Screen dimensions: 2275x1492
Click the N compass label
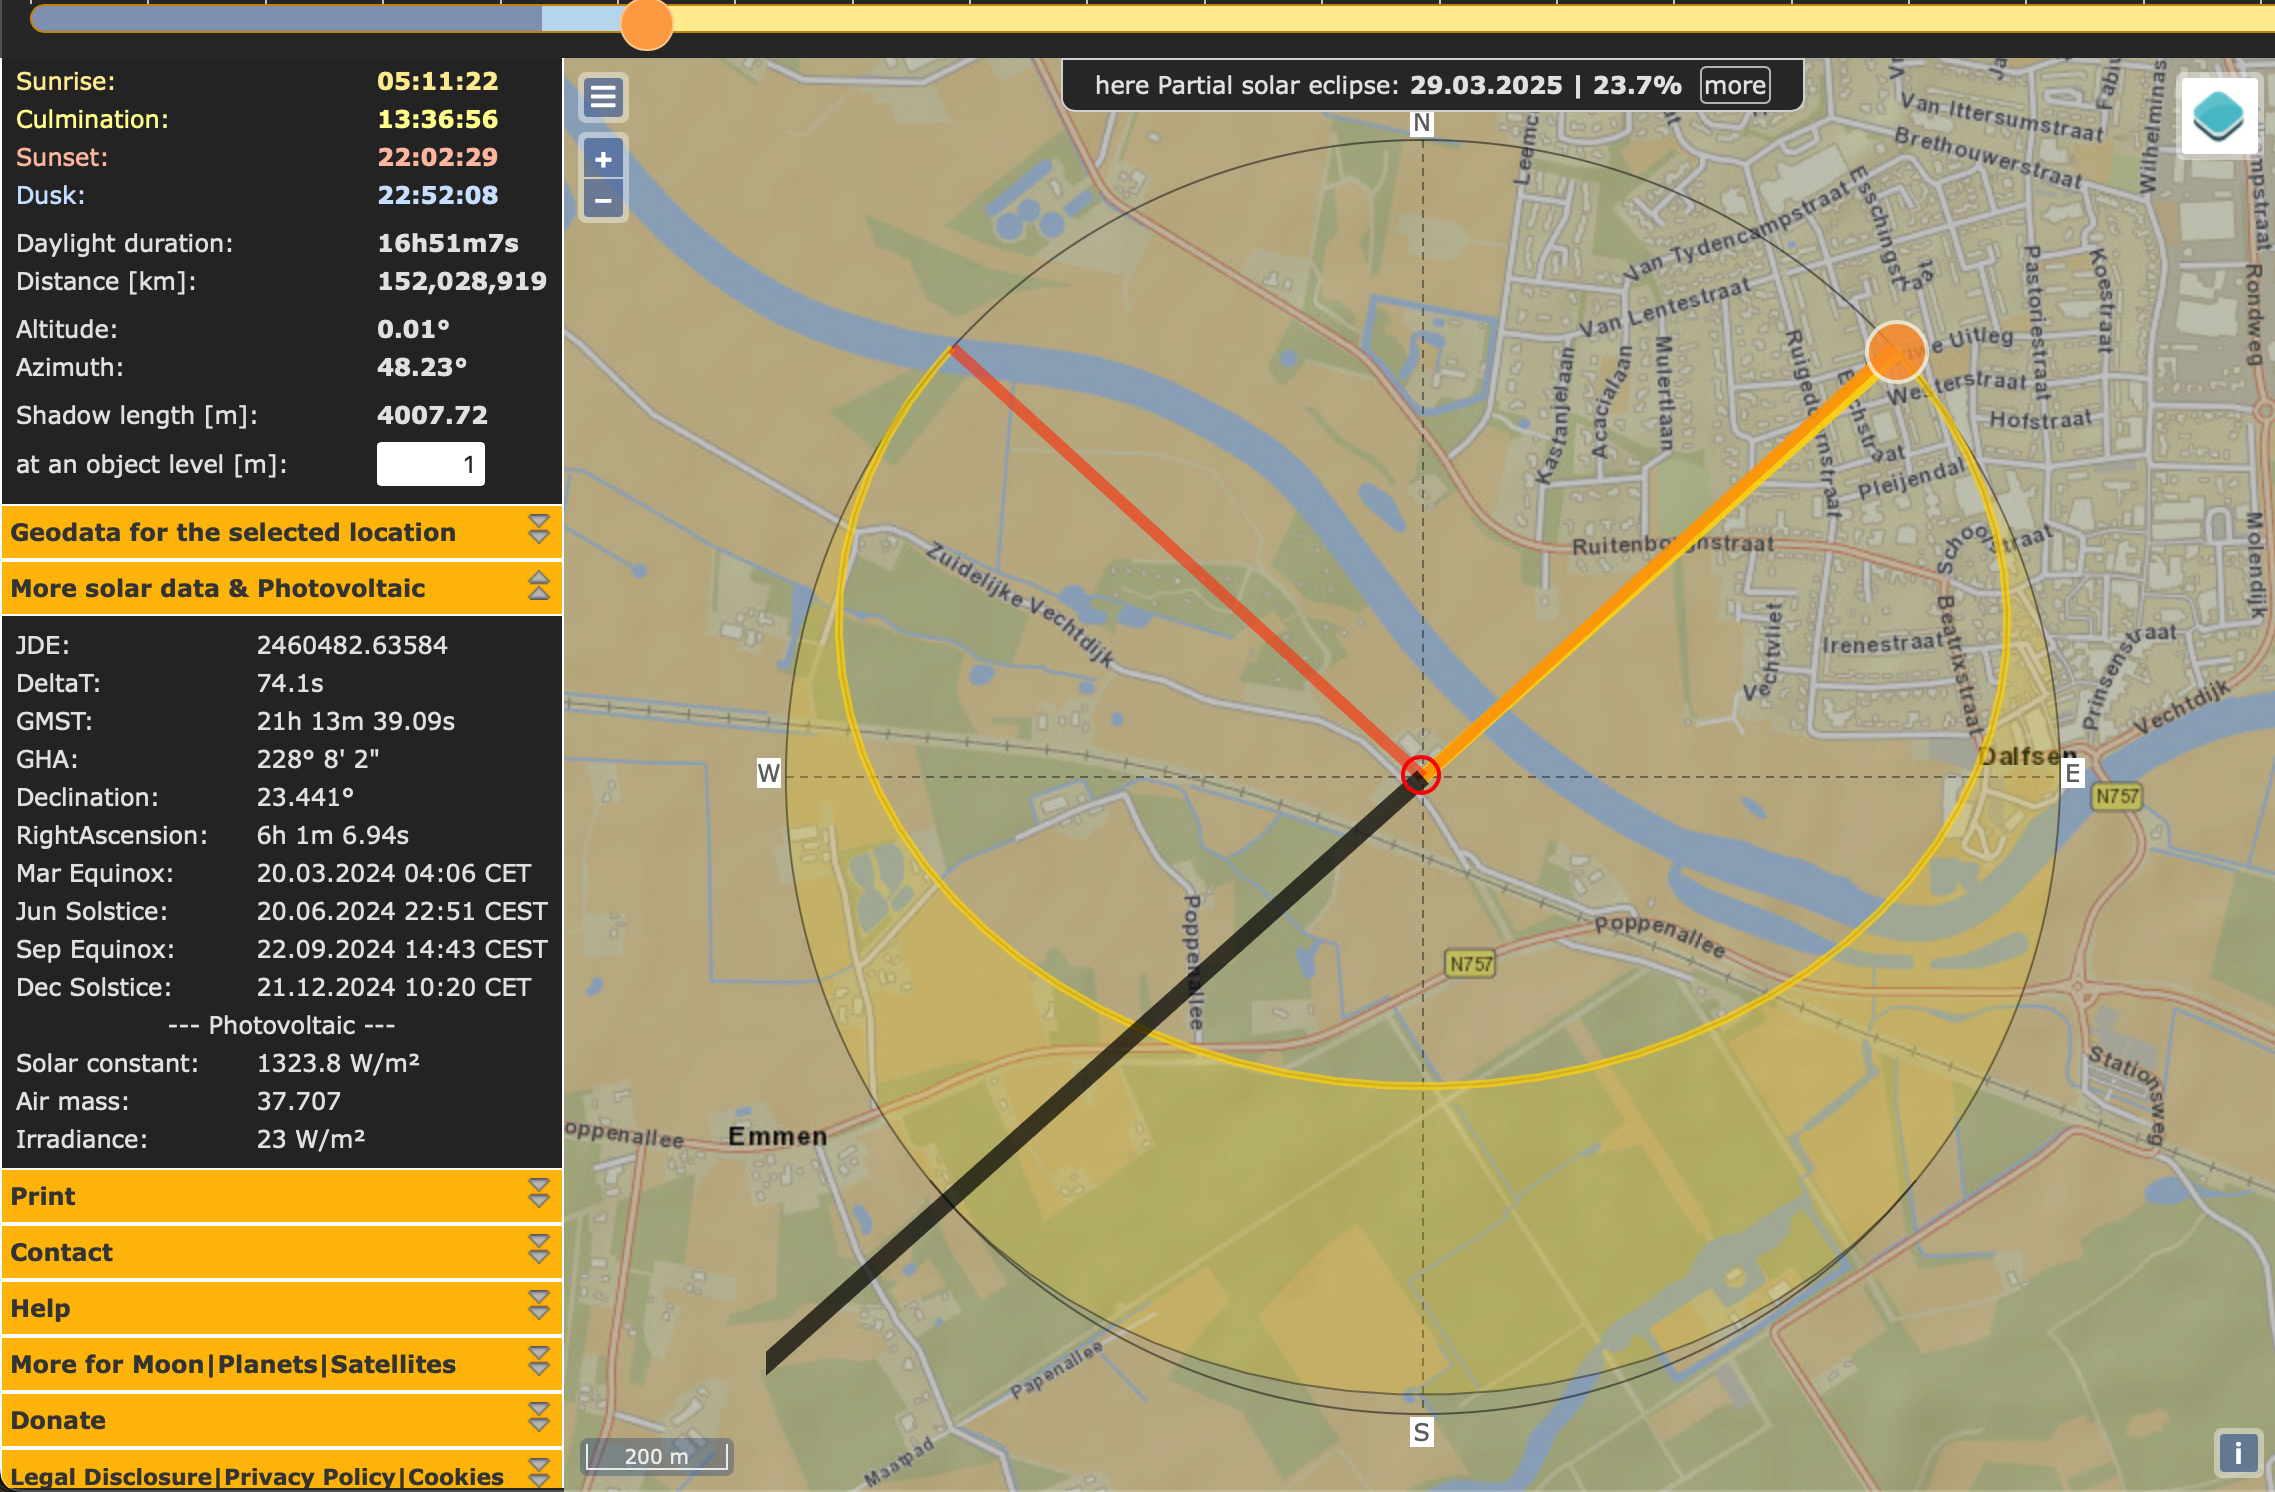point(1421,123)
